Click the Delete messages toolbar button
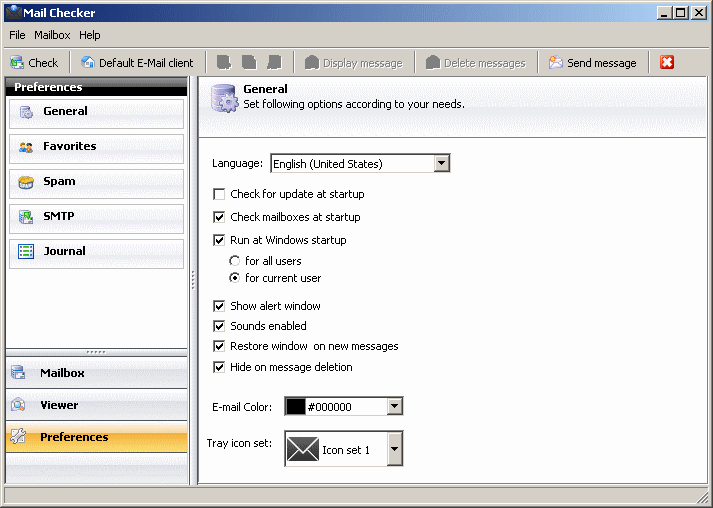Viewport: 713px width, 508px height. pyautogui.click(x=476, y=62)
